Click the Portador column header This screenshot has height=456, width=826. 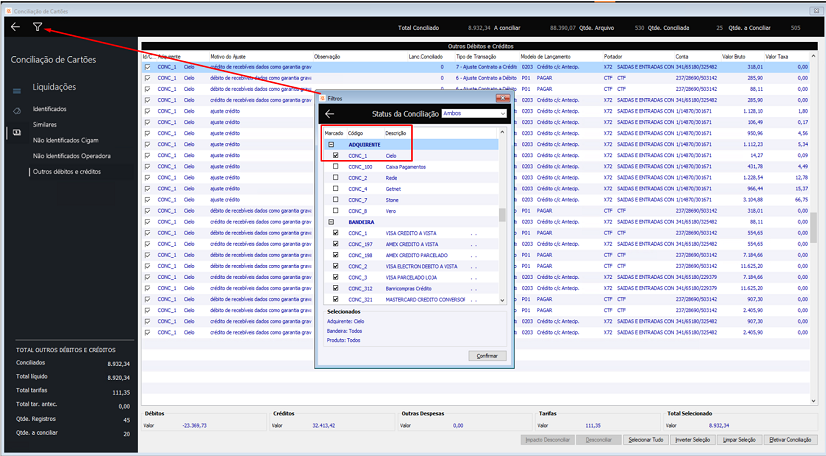click(613, 56)
